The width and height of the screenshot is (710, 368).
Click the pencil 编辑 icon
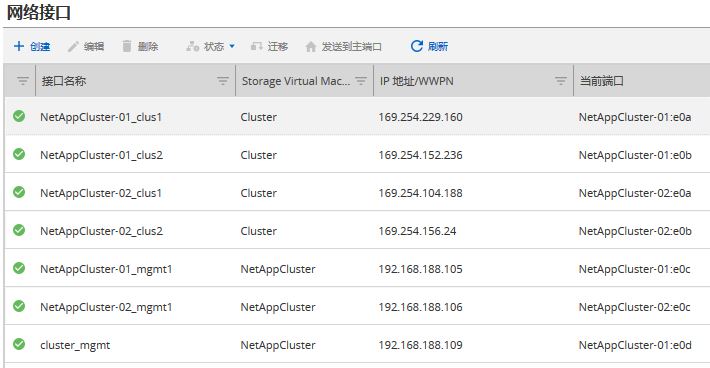pos(73,46)
